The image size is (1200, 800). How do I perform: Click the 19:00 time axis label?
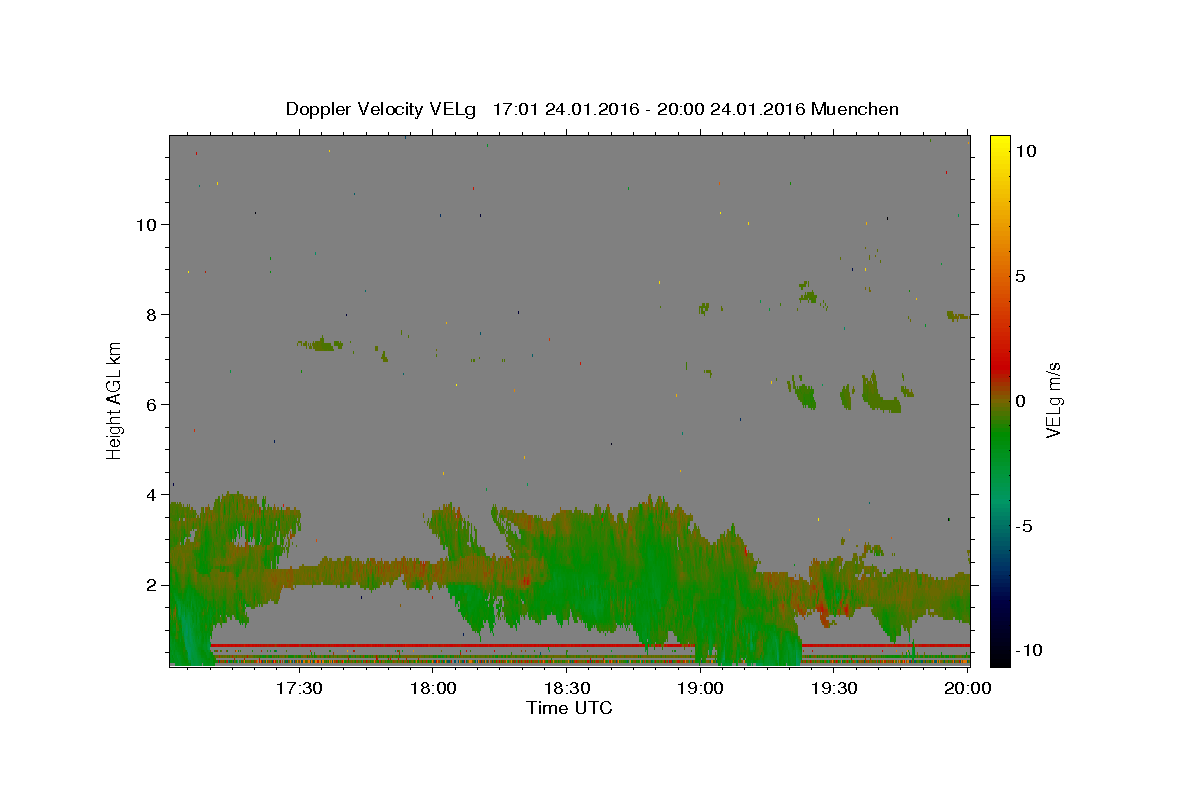701,688
